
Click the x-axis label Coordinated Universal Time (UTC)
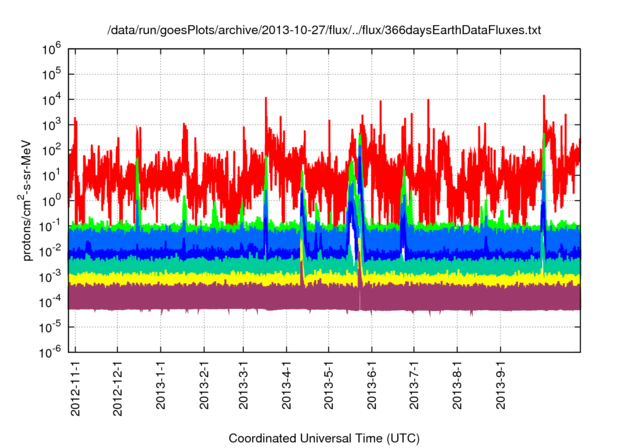(x=324, y=438)
